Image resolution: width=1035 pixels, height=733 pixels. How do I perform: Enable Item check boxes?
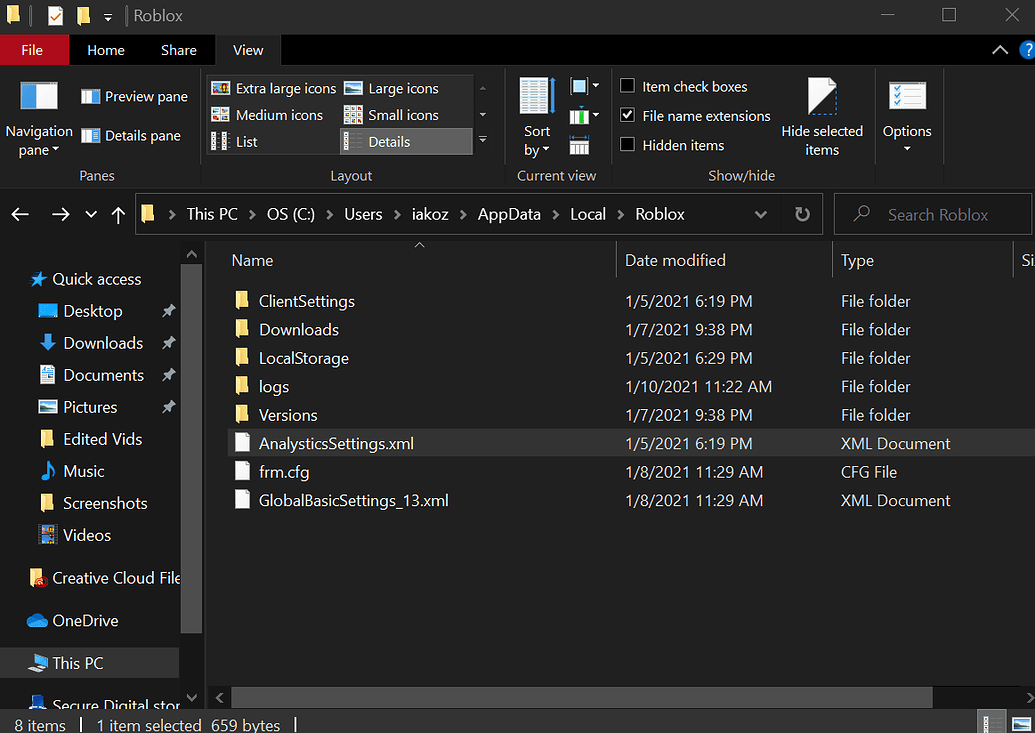(x=628, y=86)
